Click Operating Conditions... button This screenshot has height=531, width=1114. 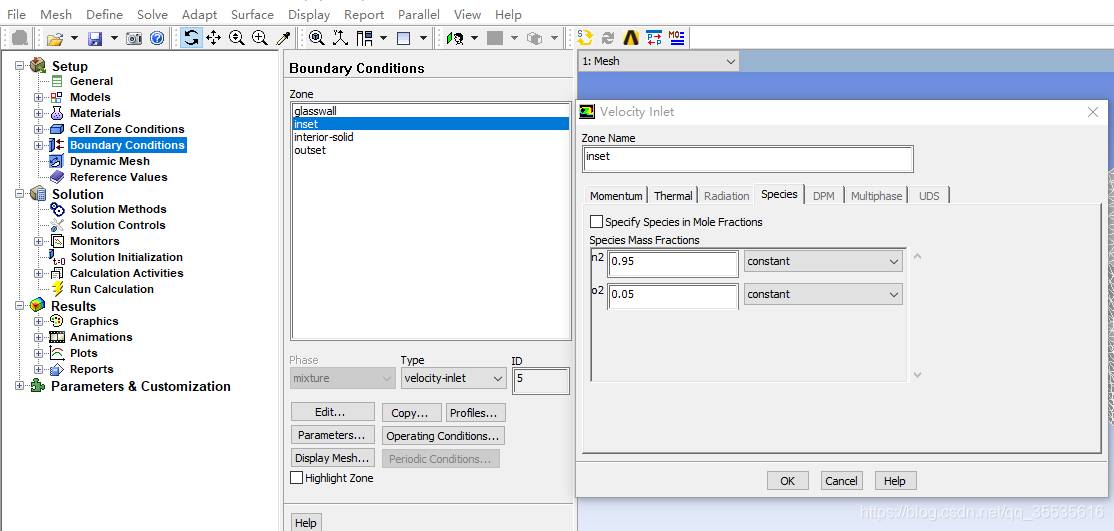(x=444, y=436)
